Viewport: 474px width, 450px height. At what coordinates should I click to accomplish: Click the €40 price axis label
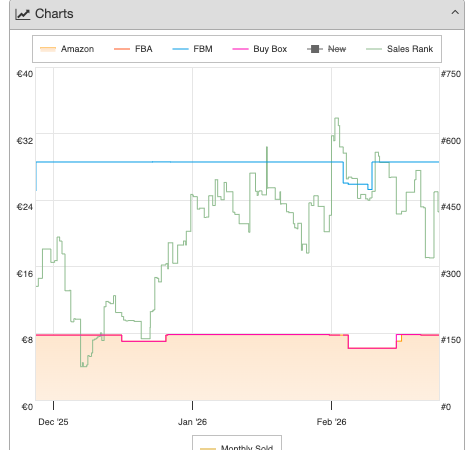pos(25,74)
